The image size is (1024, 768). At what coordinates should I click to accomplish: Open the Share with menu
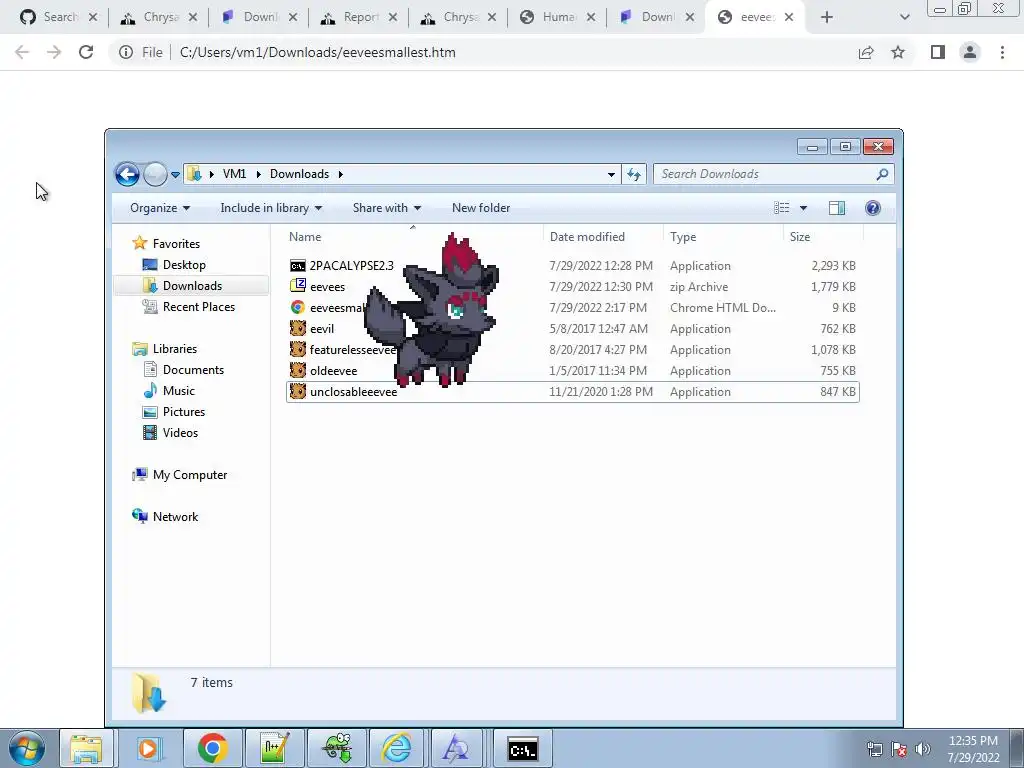point(387,208)
